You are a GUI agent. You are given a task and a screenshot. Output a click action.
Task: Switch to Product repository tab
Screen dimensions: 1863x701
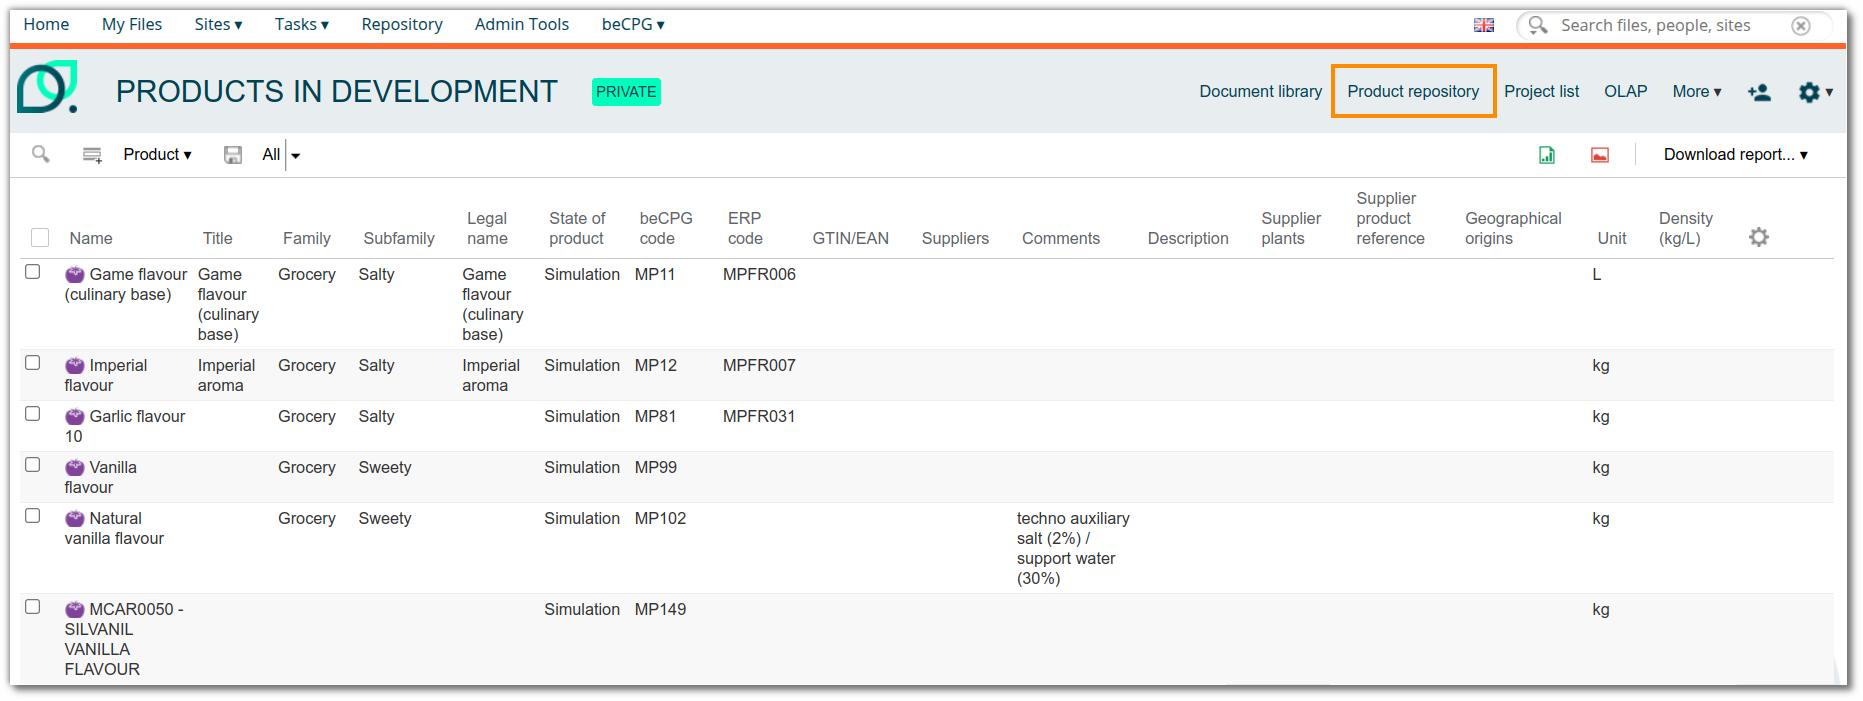coord(1413,91)
